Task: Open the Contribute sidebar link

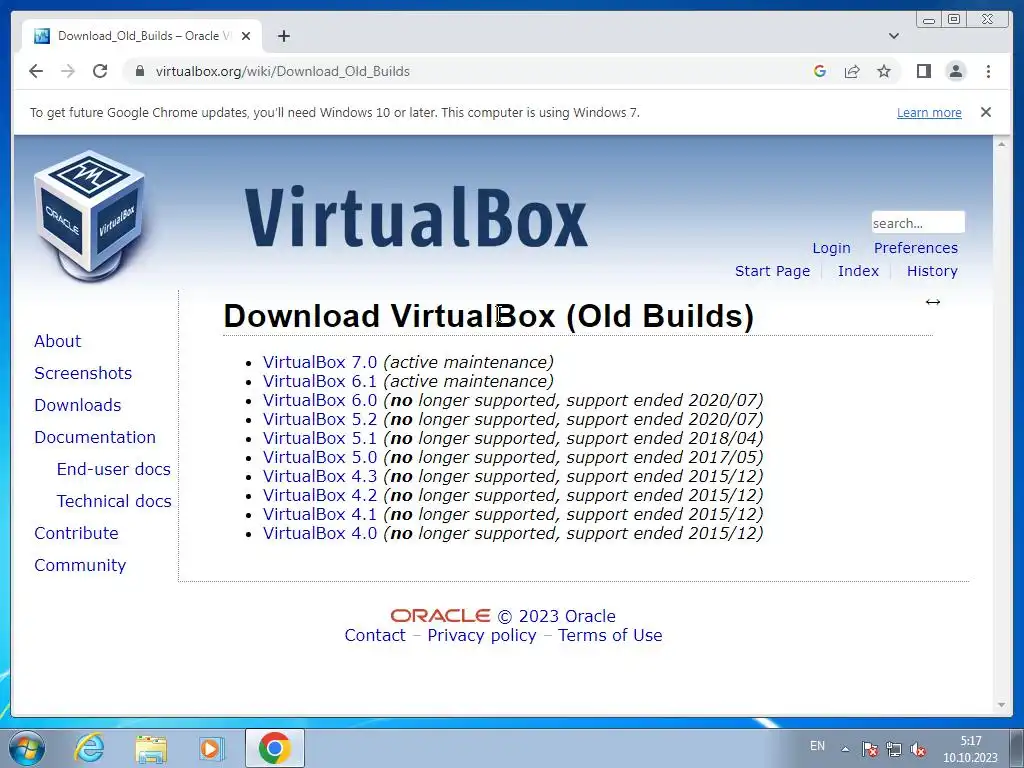Action: (x=76, y=533)
